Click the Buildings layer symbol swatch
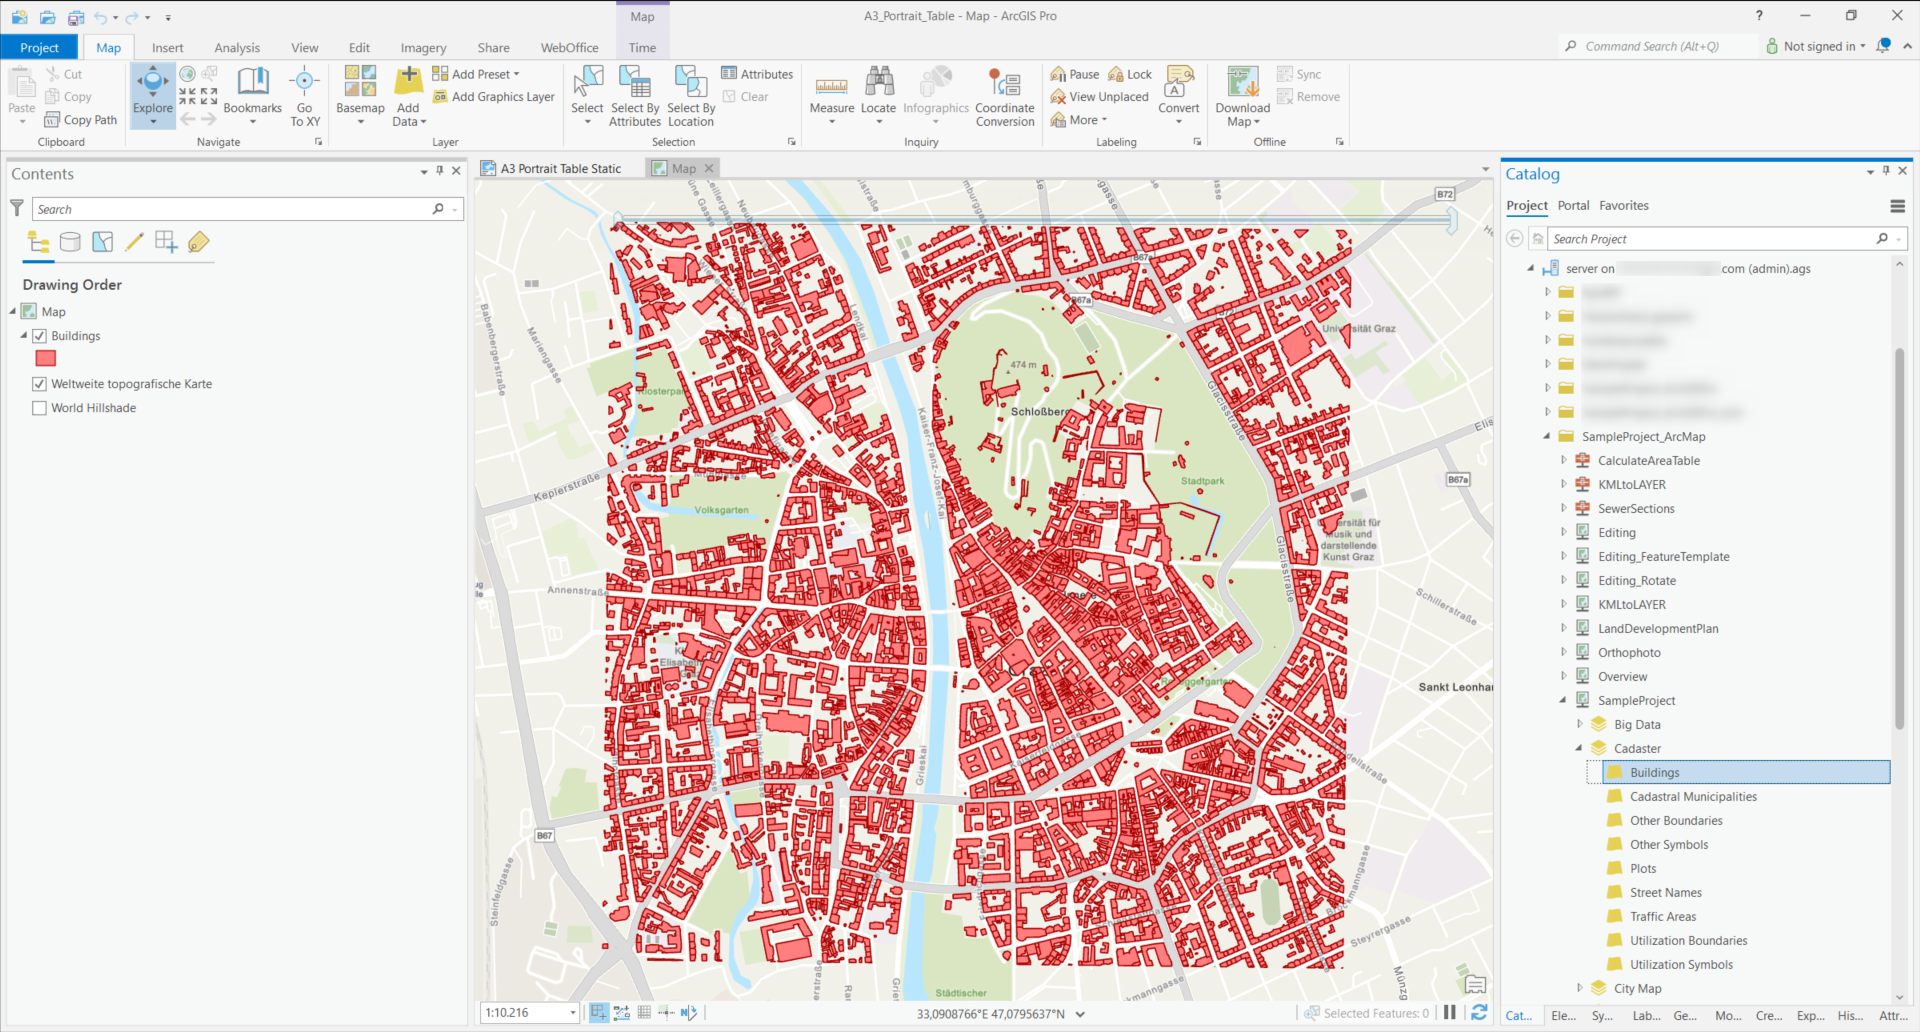Image resolution: width=1920 pixels, height=1032 pixels. (45, 358)
